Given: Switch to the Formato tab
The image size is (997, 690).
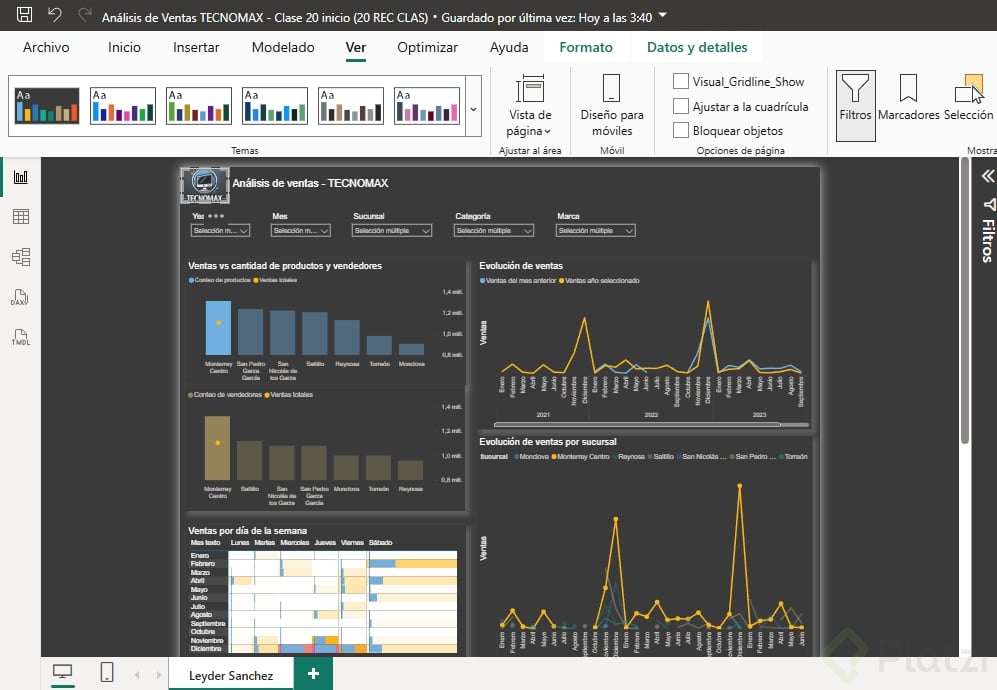Looking at the screenshot, I should click(x=586, y=47).
